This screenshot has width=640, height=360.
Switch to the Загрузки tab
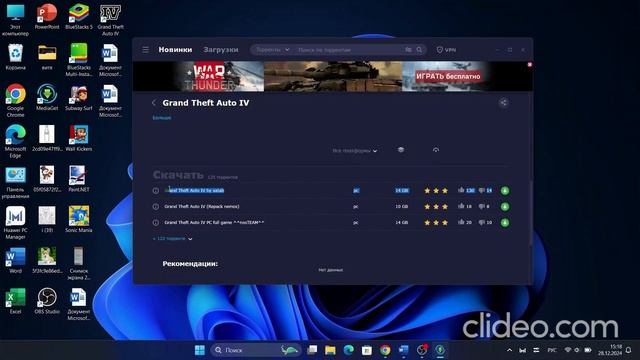click(x=221, y=50)
